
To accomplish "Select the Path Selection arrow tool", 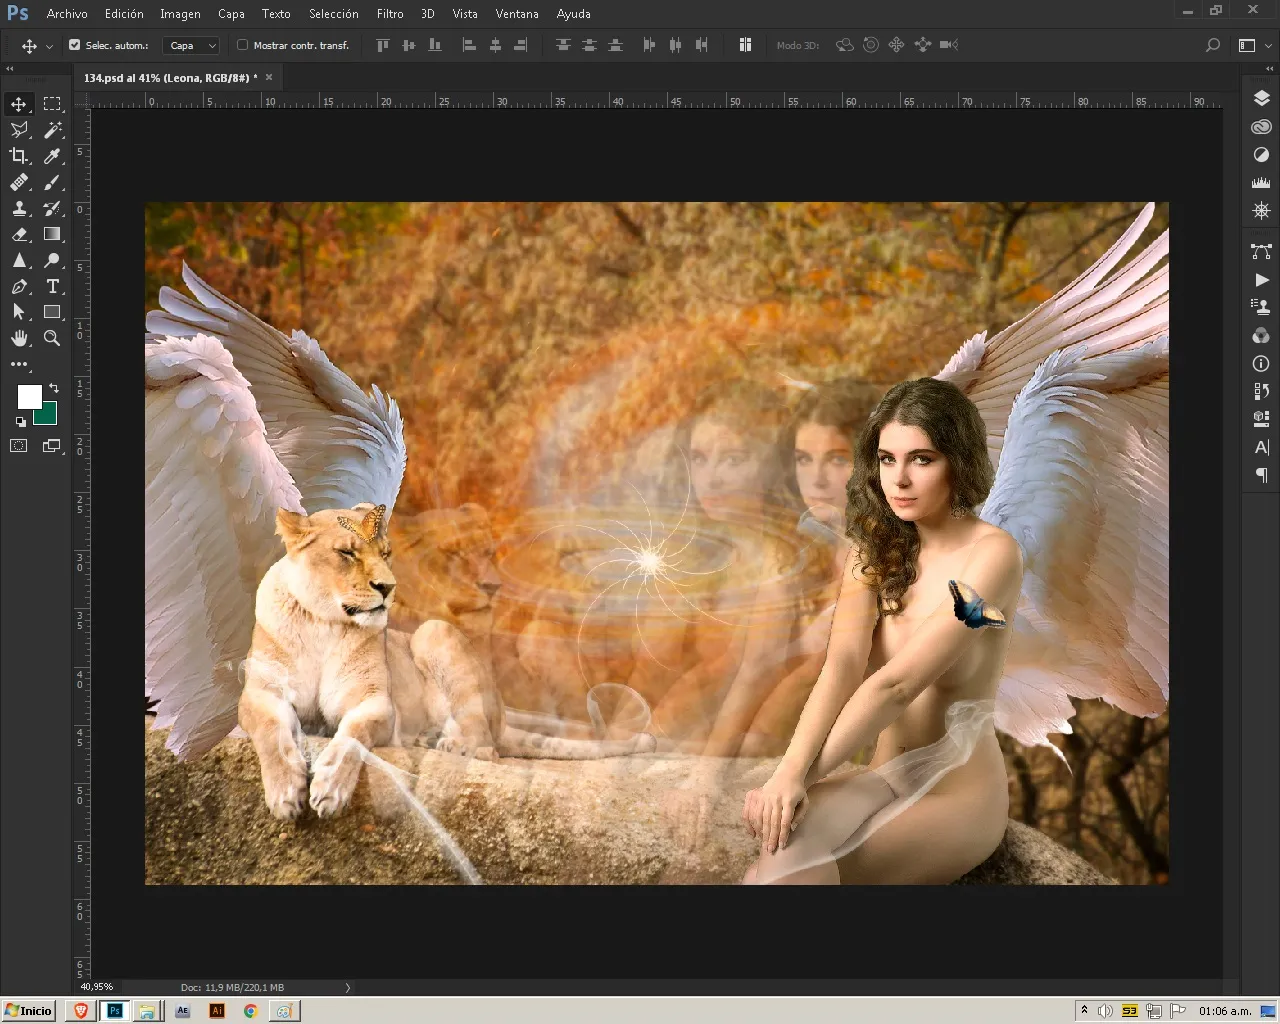I will pos(19,312).
